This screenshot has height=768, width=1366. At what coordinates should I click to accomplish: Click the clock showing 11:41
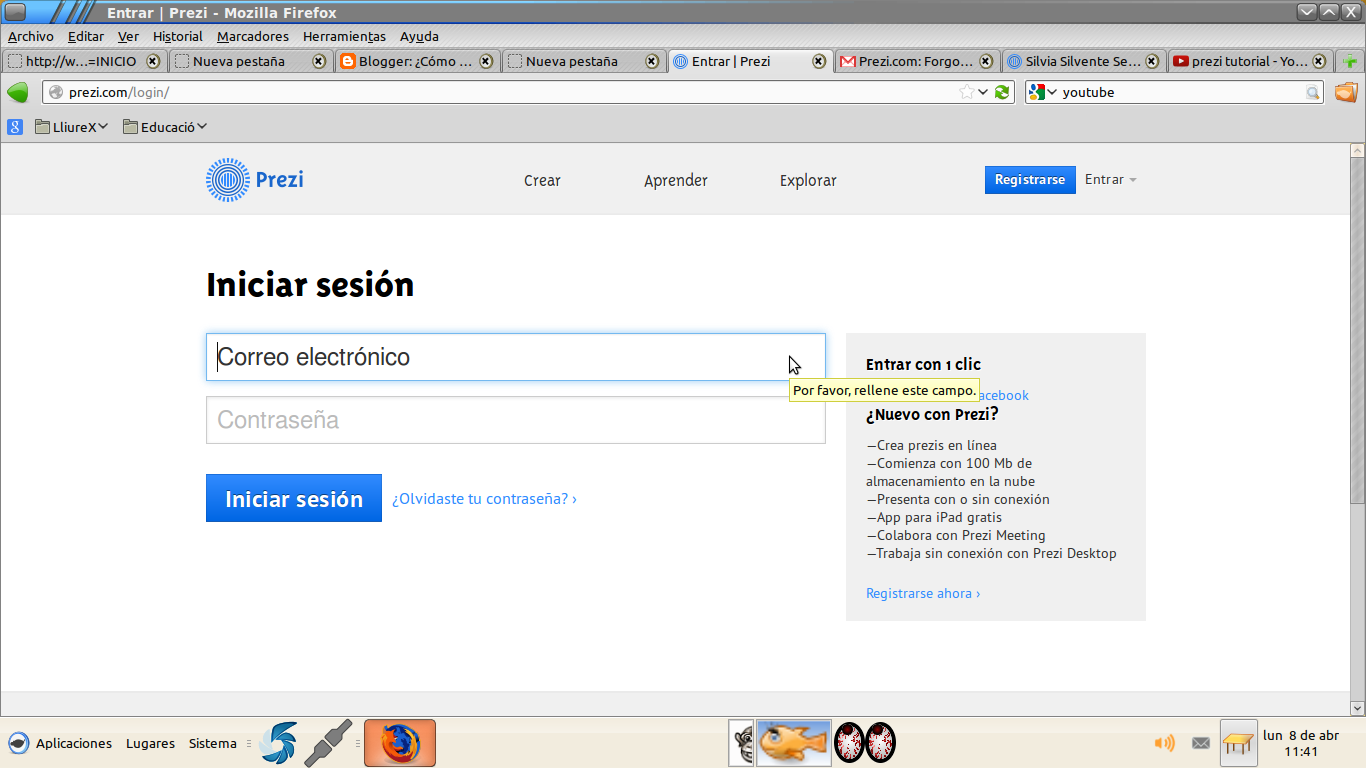click(1301, 743)
